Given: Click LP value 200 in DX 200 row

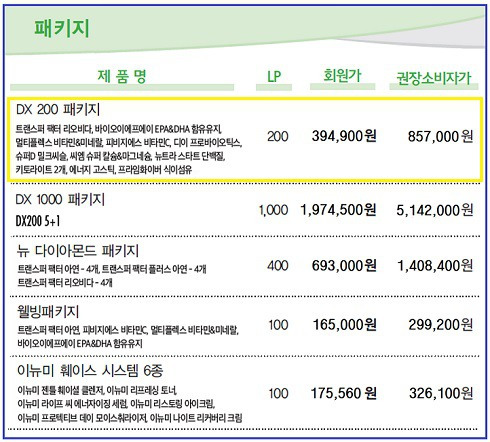Looking at the screenshot, I should click(x=278, y=136).
